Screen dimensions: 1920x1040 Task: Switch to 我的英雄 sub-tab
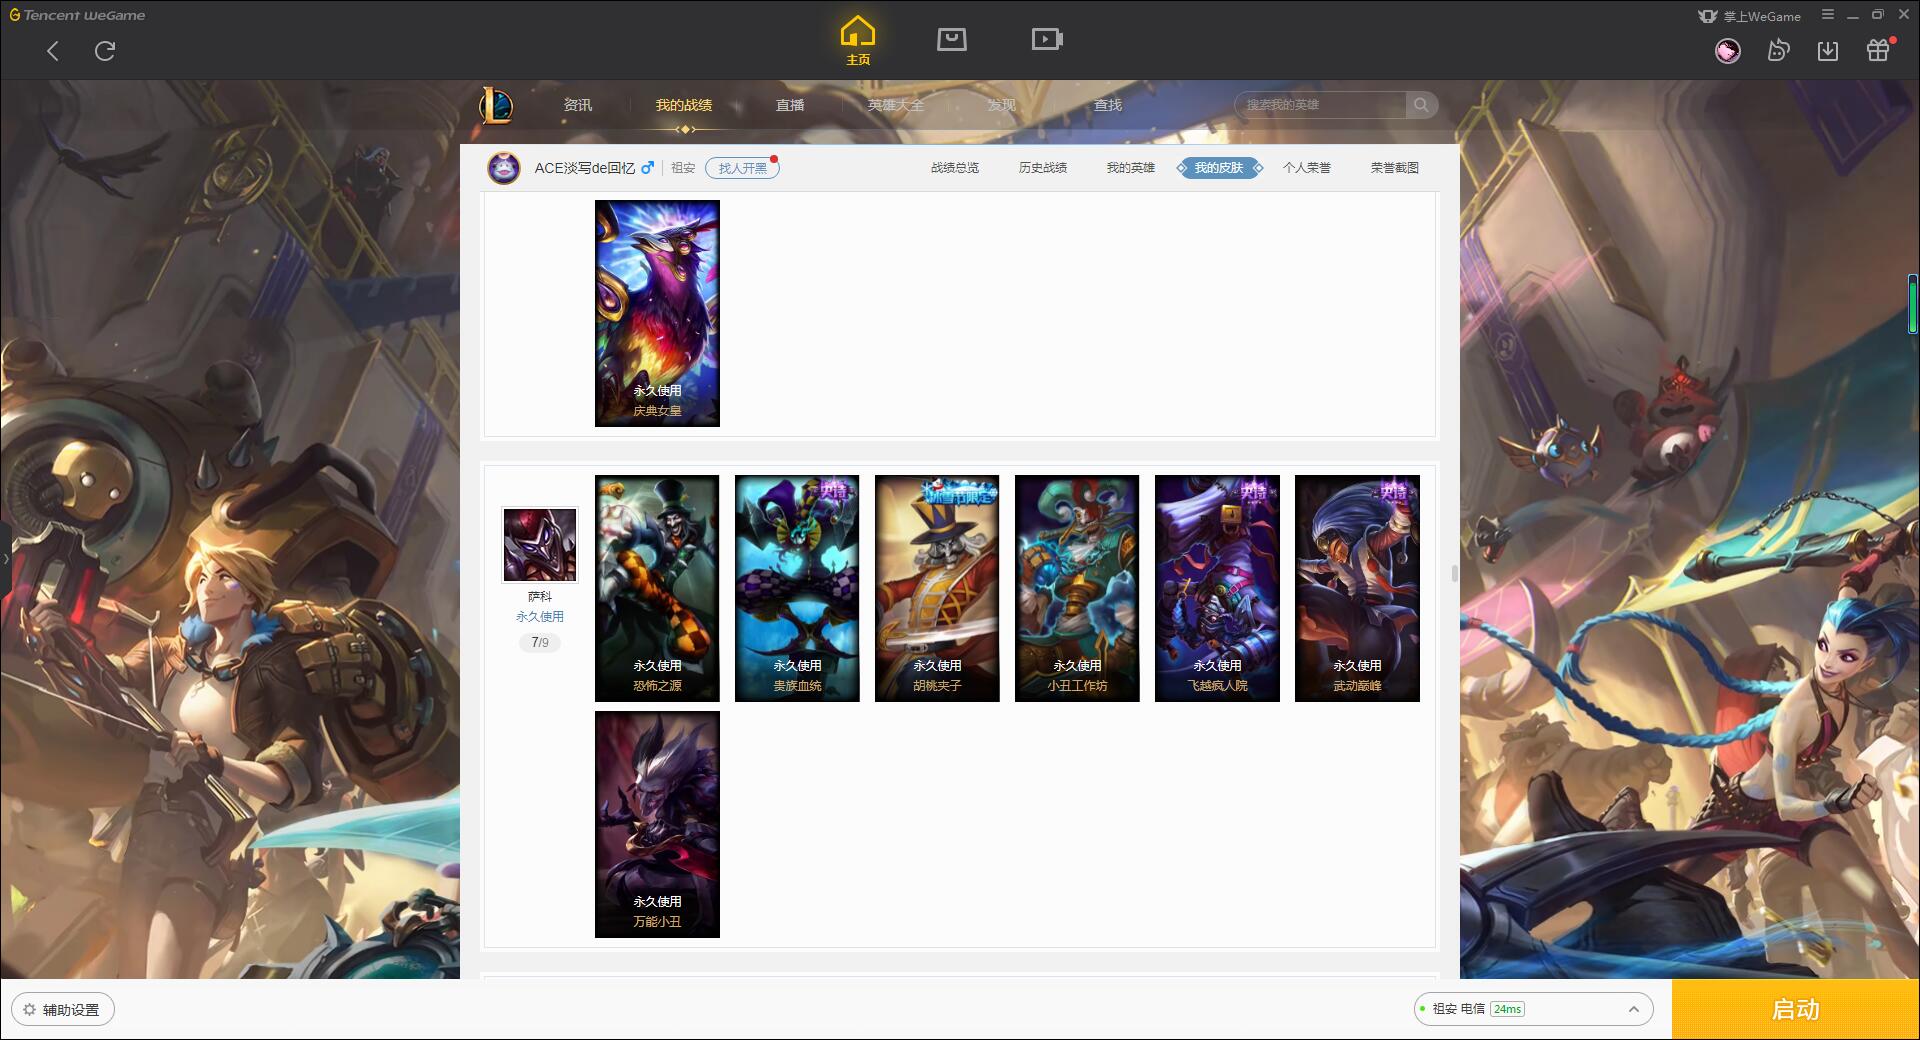coord(1131,168)
